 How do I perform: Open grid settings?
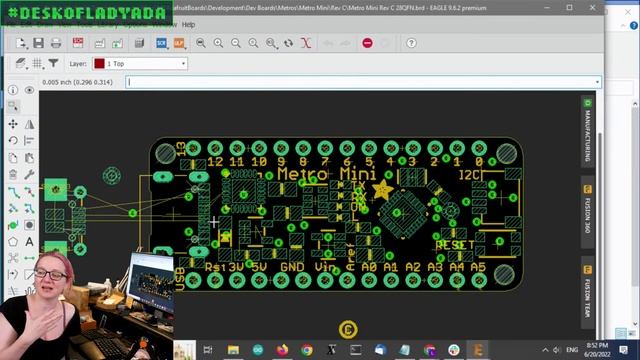tap(38, 63)
